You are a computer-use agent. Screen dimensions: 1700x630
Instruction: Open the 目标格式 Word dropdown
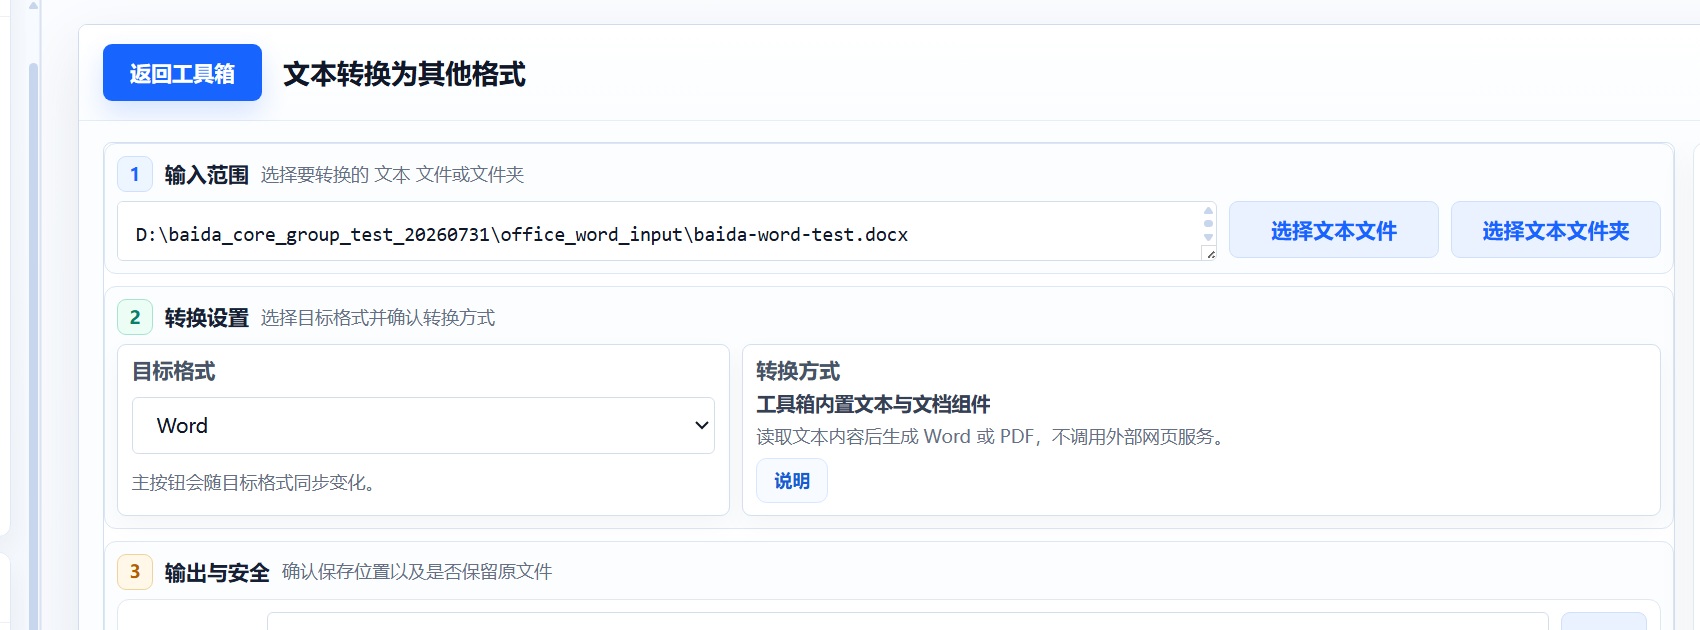click(x=423, y=426)
